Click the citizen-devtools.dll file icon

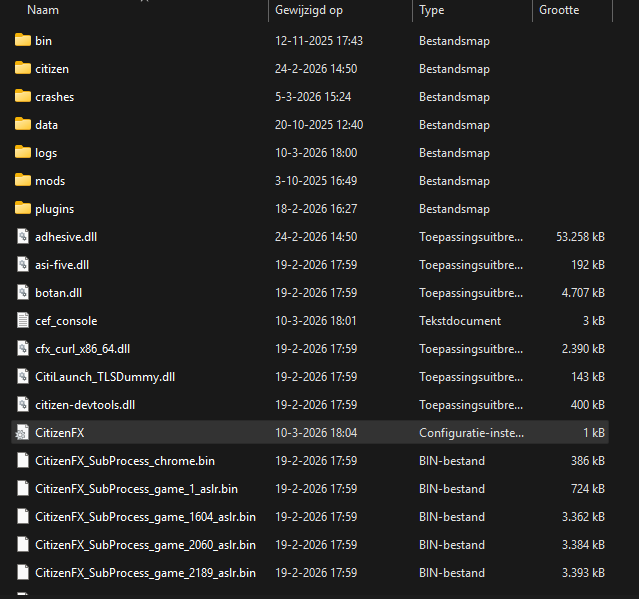23,405
